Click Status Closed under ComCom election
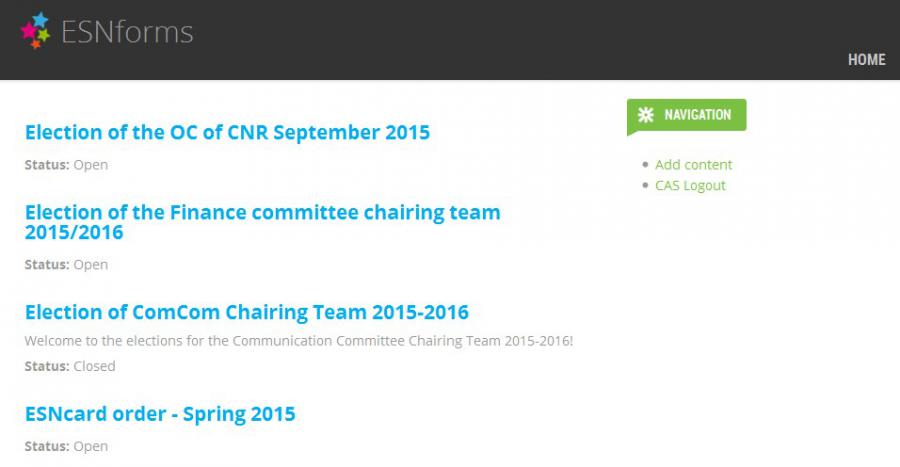Image resolution: width=900 pixels, height=467 pixels. 69,366
